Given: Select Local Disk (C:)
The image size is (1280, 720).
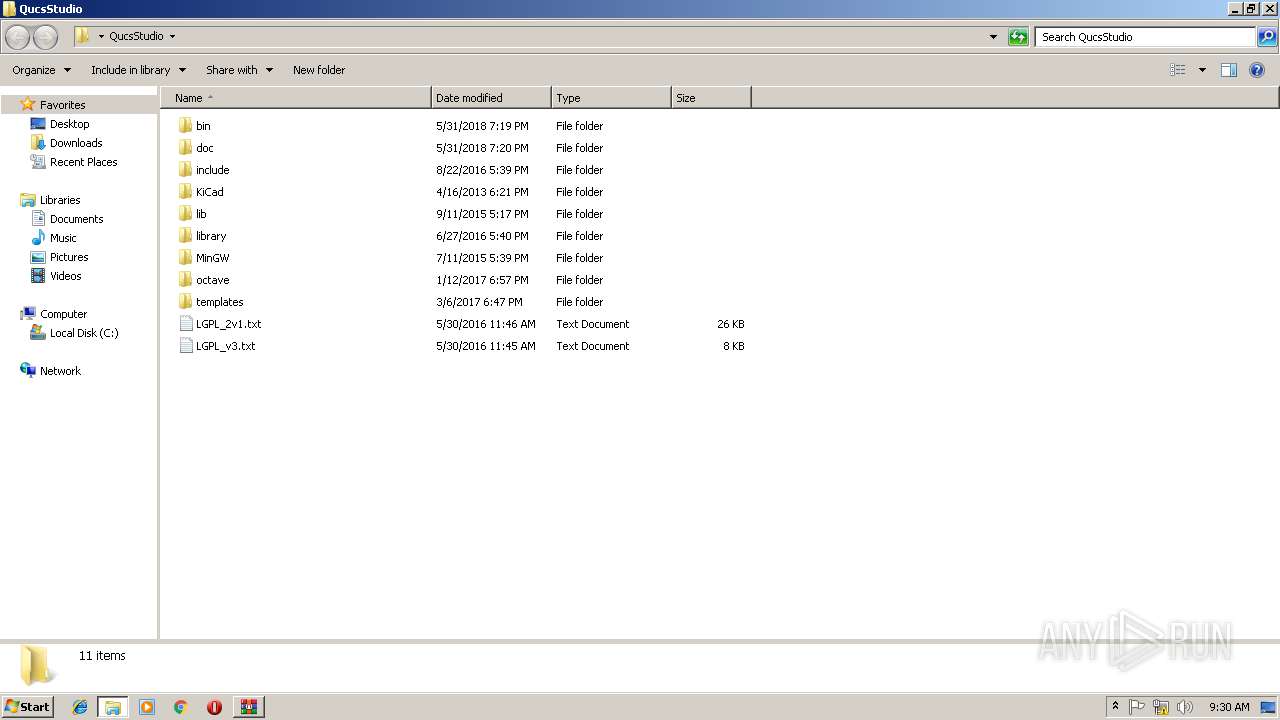Looking at the screenshot, I should pyautogui.click(x=84, y=333).
